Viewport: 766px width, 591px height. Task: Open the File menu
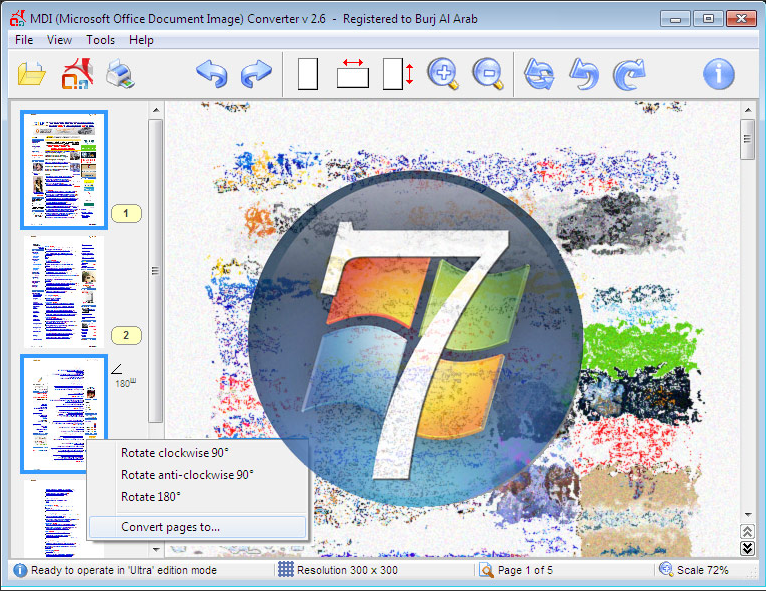(24, 40)
